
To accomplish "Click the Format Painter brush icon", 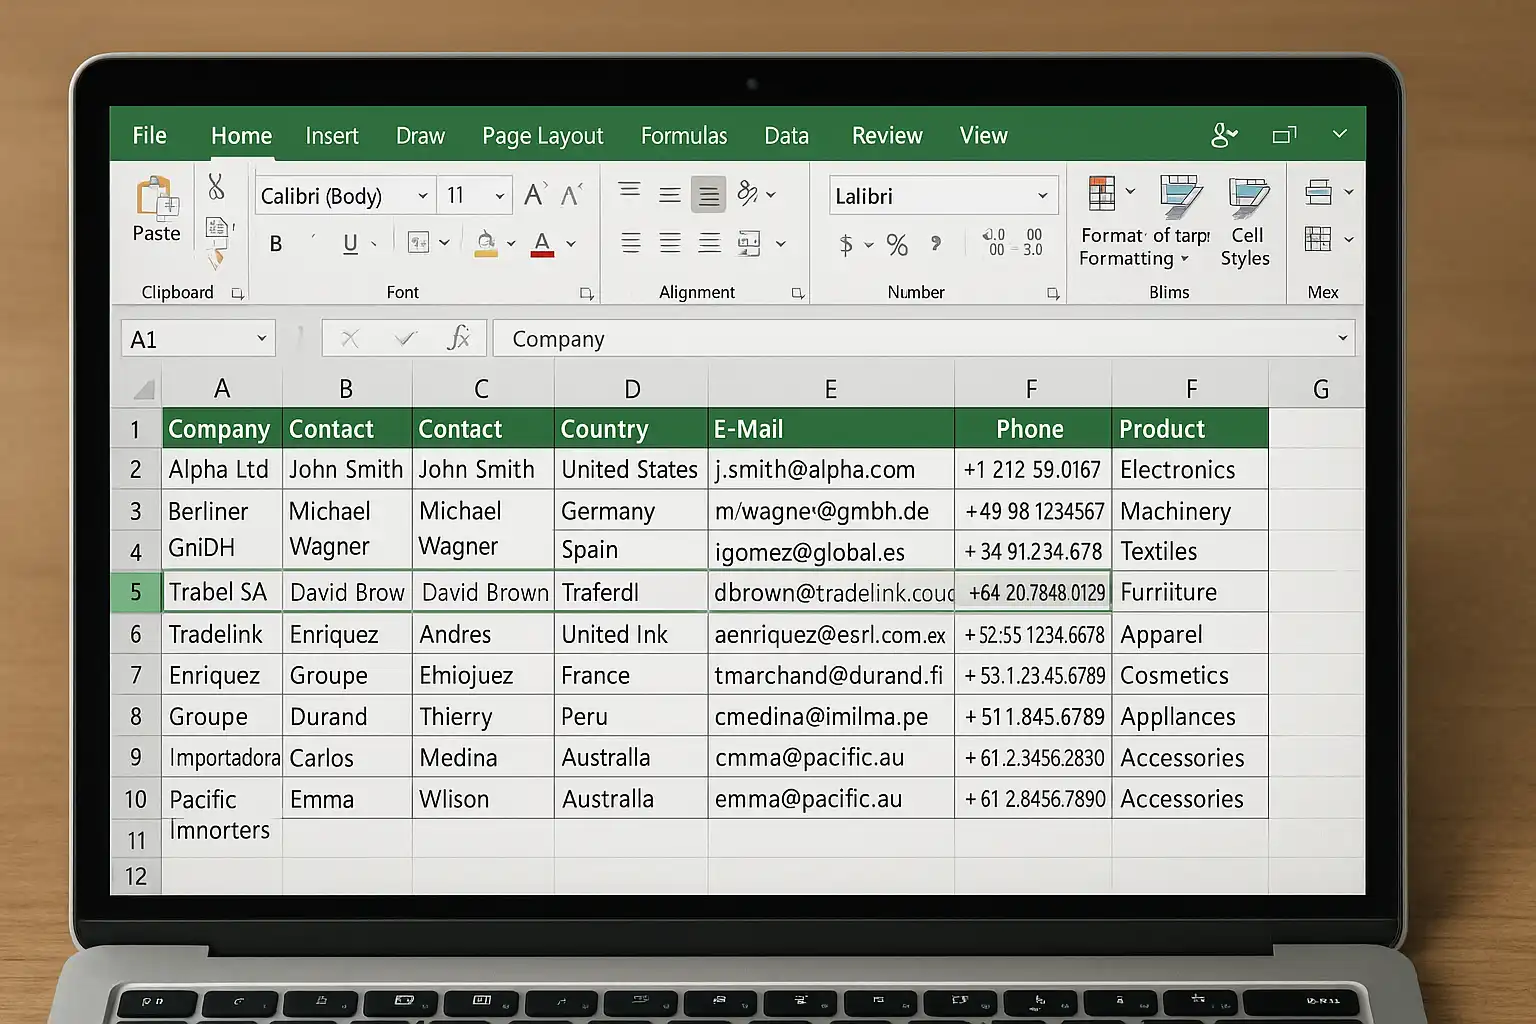I will point(215,260).
